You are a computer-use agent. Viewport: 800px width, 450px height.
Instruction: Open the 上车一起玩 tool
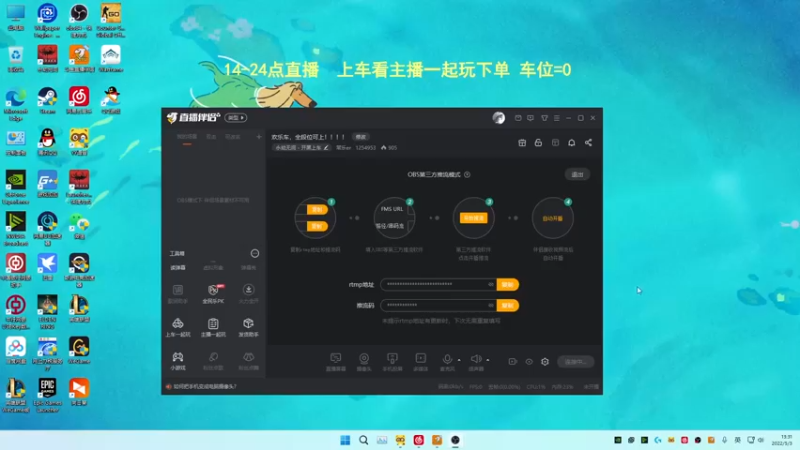[178, 328]
